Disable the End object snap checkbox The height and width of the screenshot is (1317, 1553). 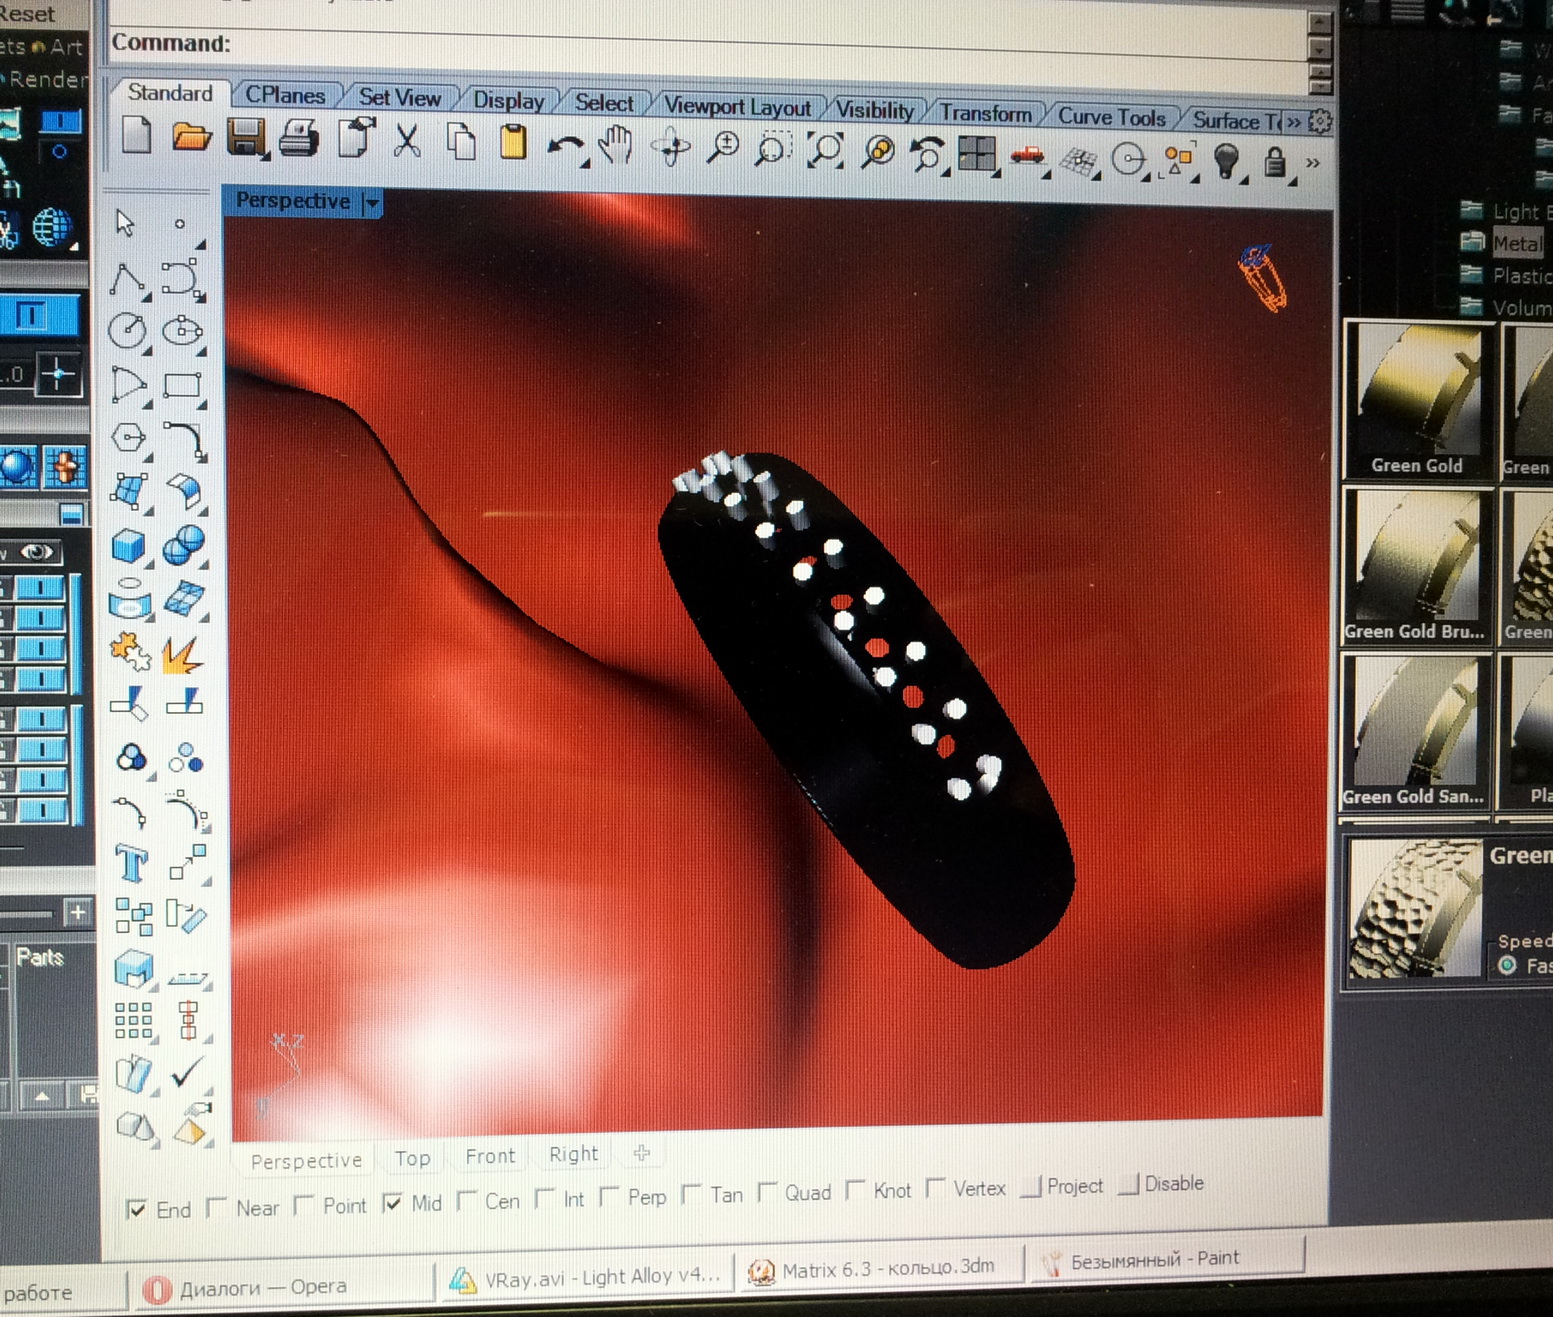(x=138, y=1210)
